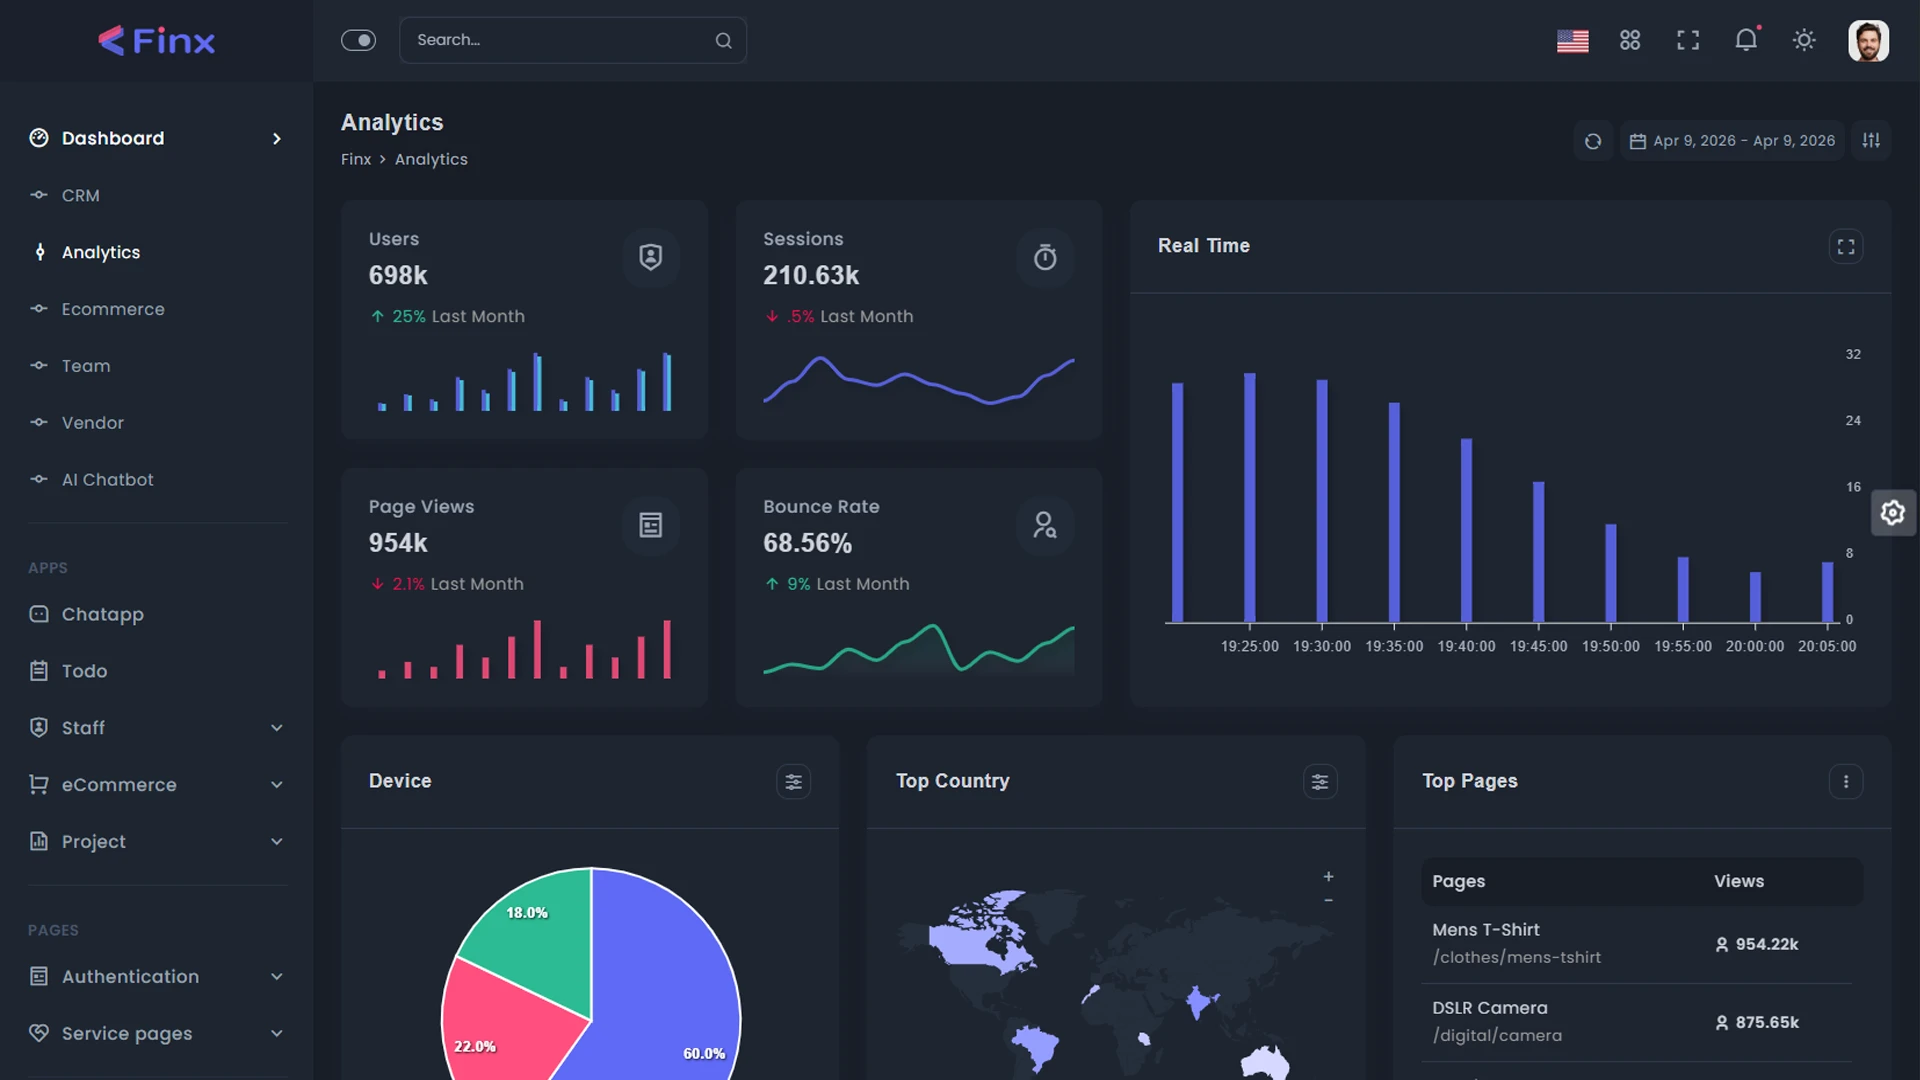Viewport: 1920px width, 1080px height.
Task: Expand the Project submenu
Action: click(277, 842)
